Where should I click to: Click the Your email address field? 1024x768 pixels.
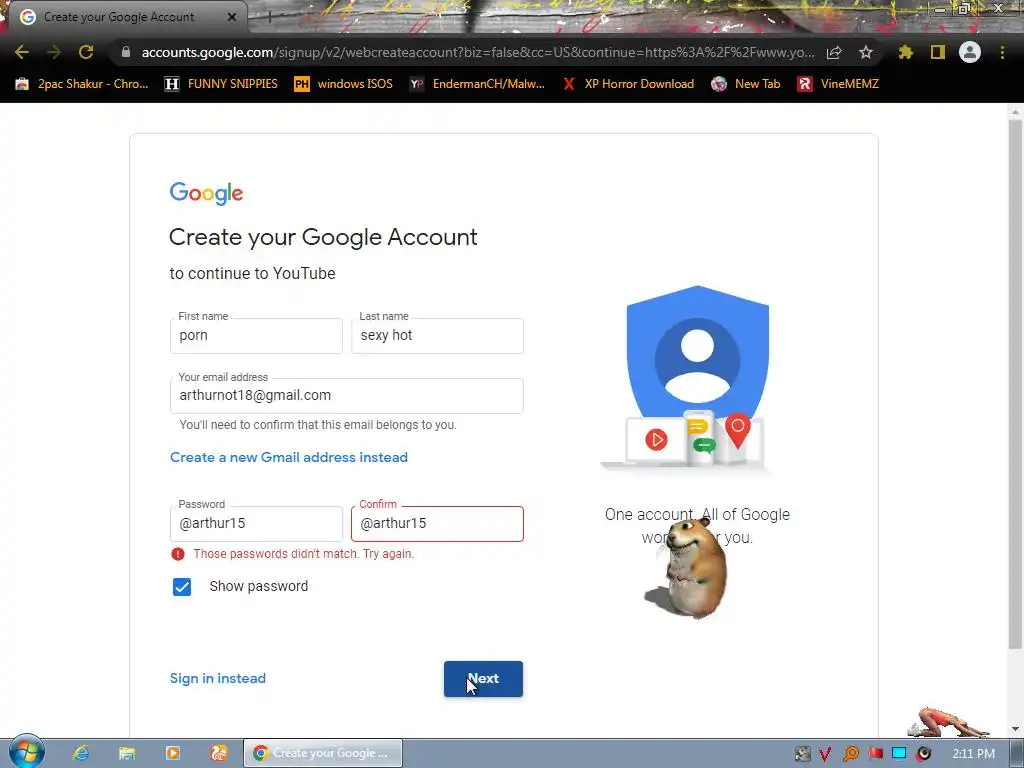point(346,396)
